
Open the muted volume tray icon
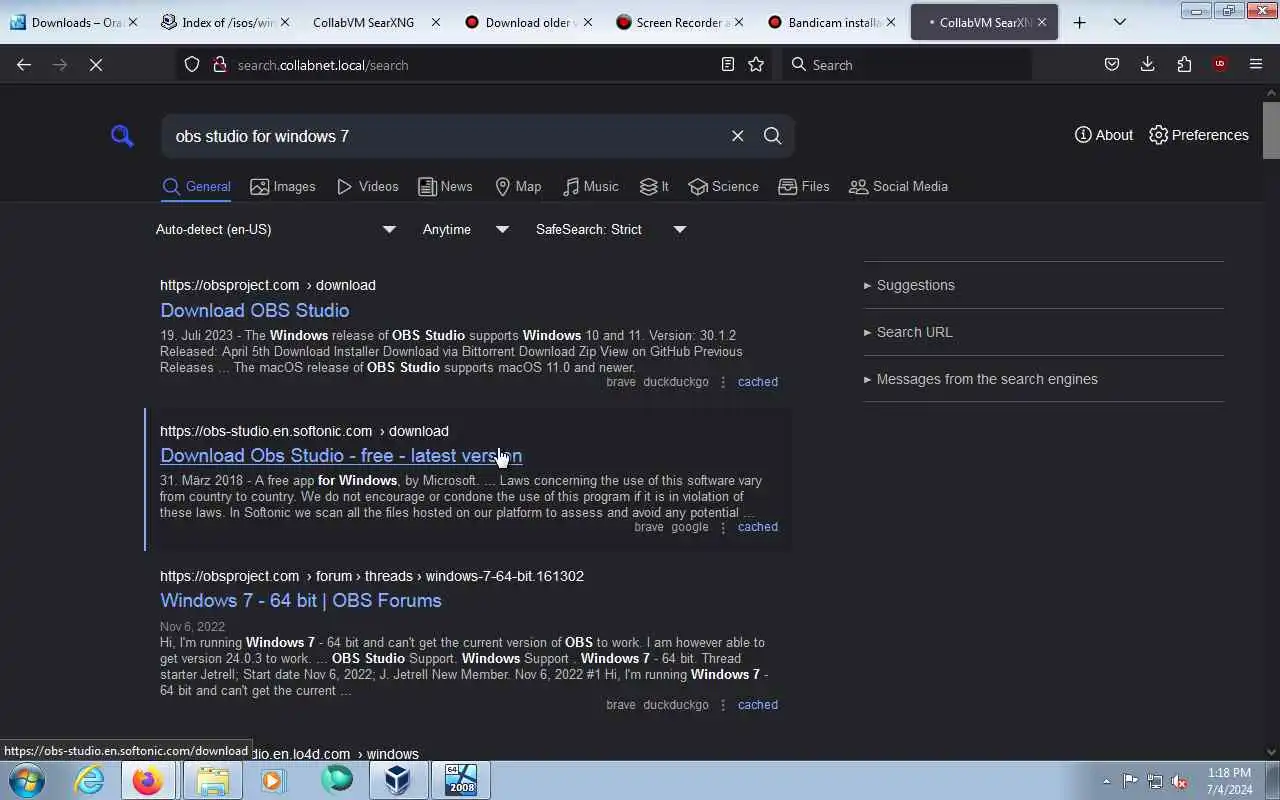(1180, 781)
